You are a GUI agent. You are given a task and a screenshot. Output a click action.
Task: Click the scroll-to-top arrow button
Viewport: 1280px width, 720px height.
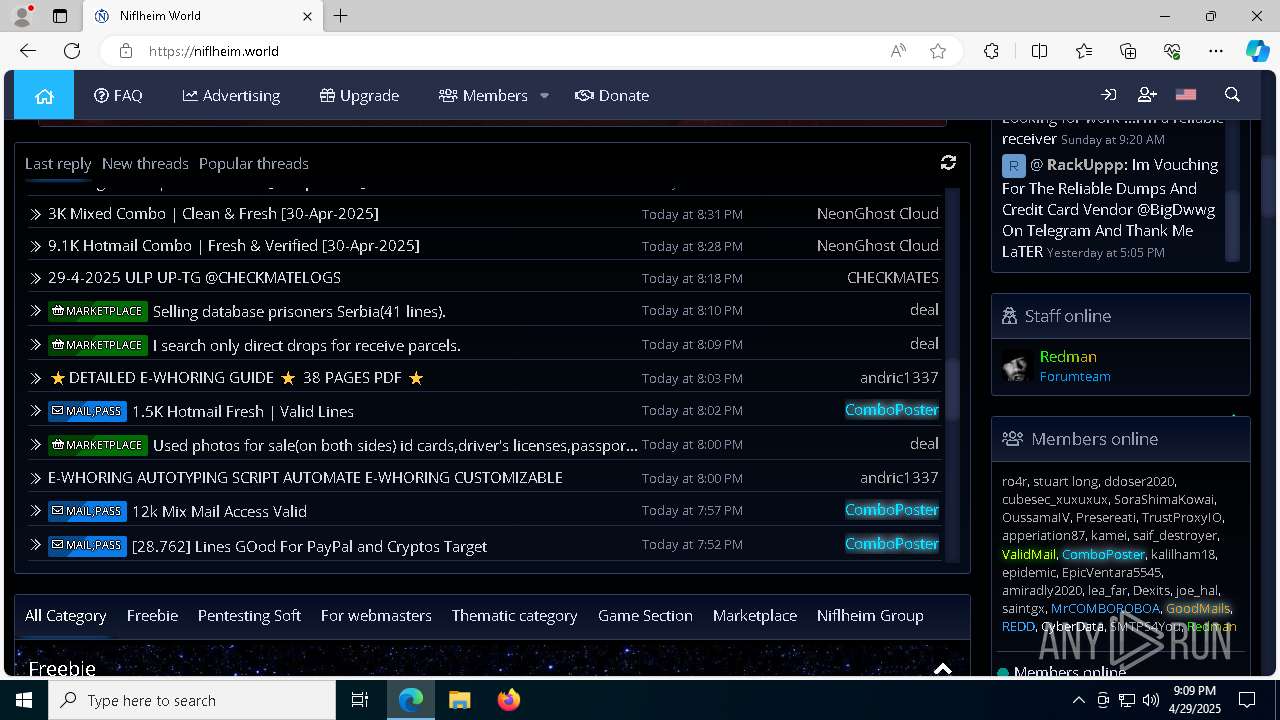[x=943, y=669]
